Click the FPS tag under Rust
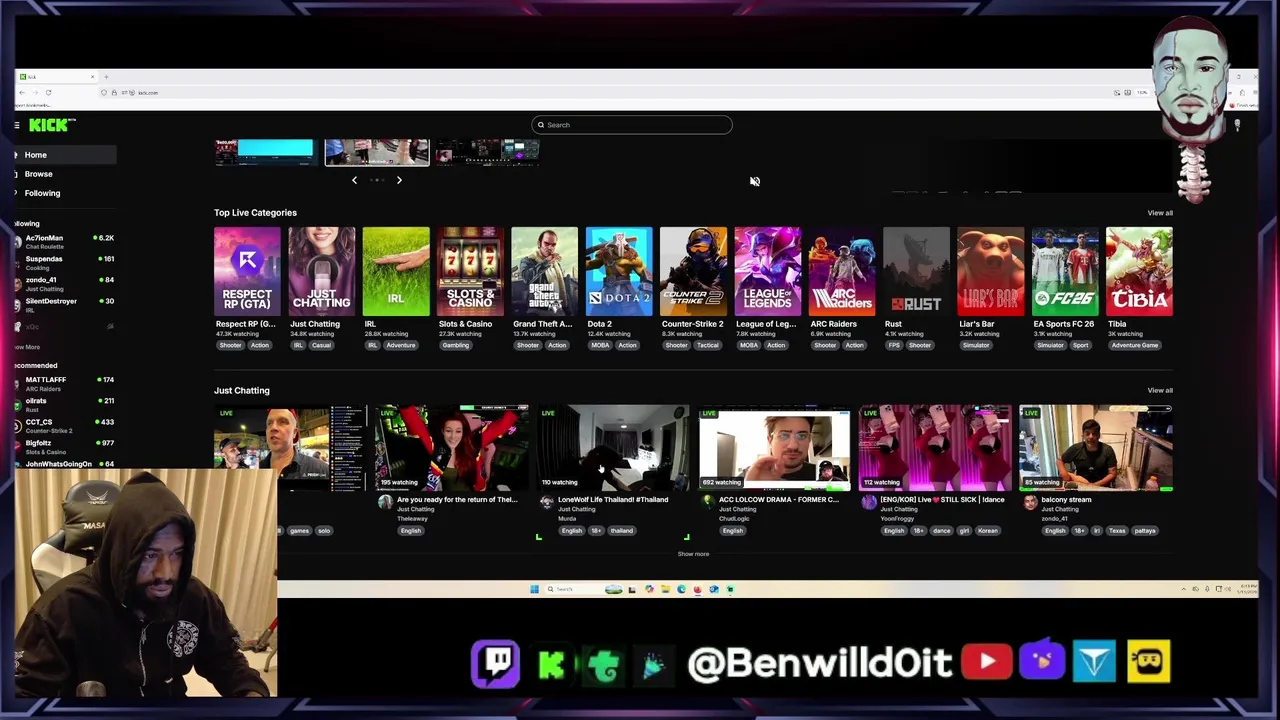Screen dimensions: 1280x720 point(893,346)
